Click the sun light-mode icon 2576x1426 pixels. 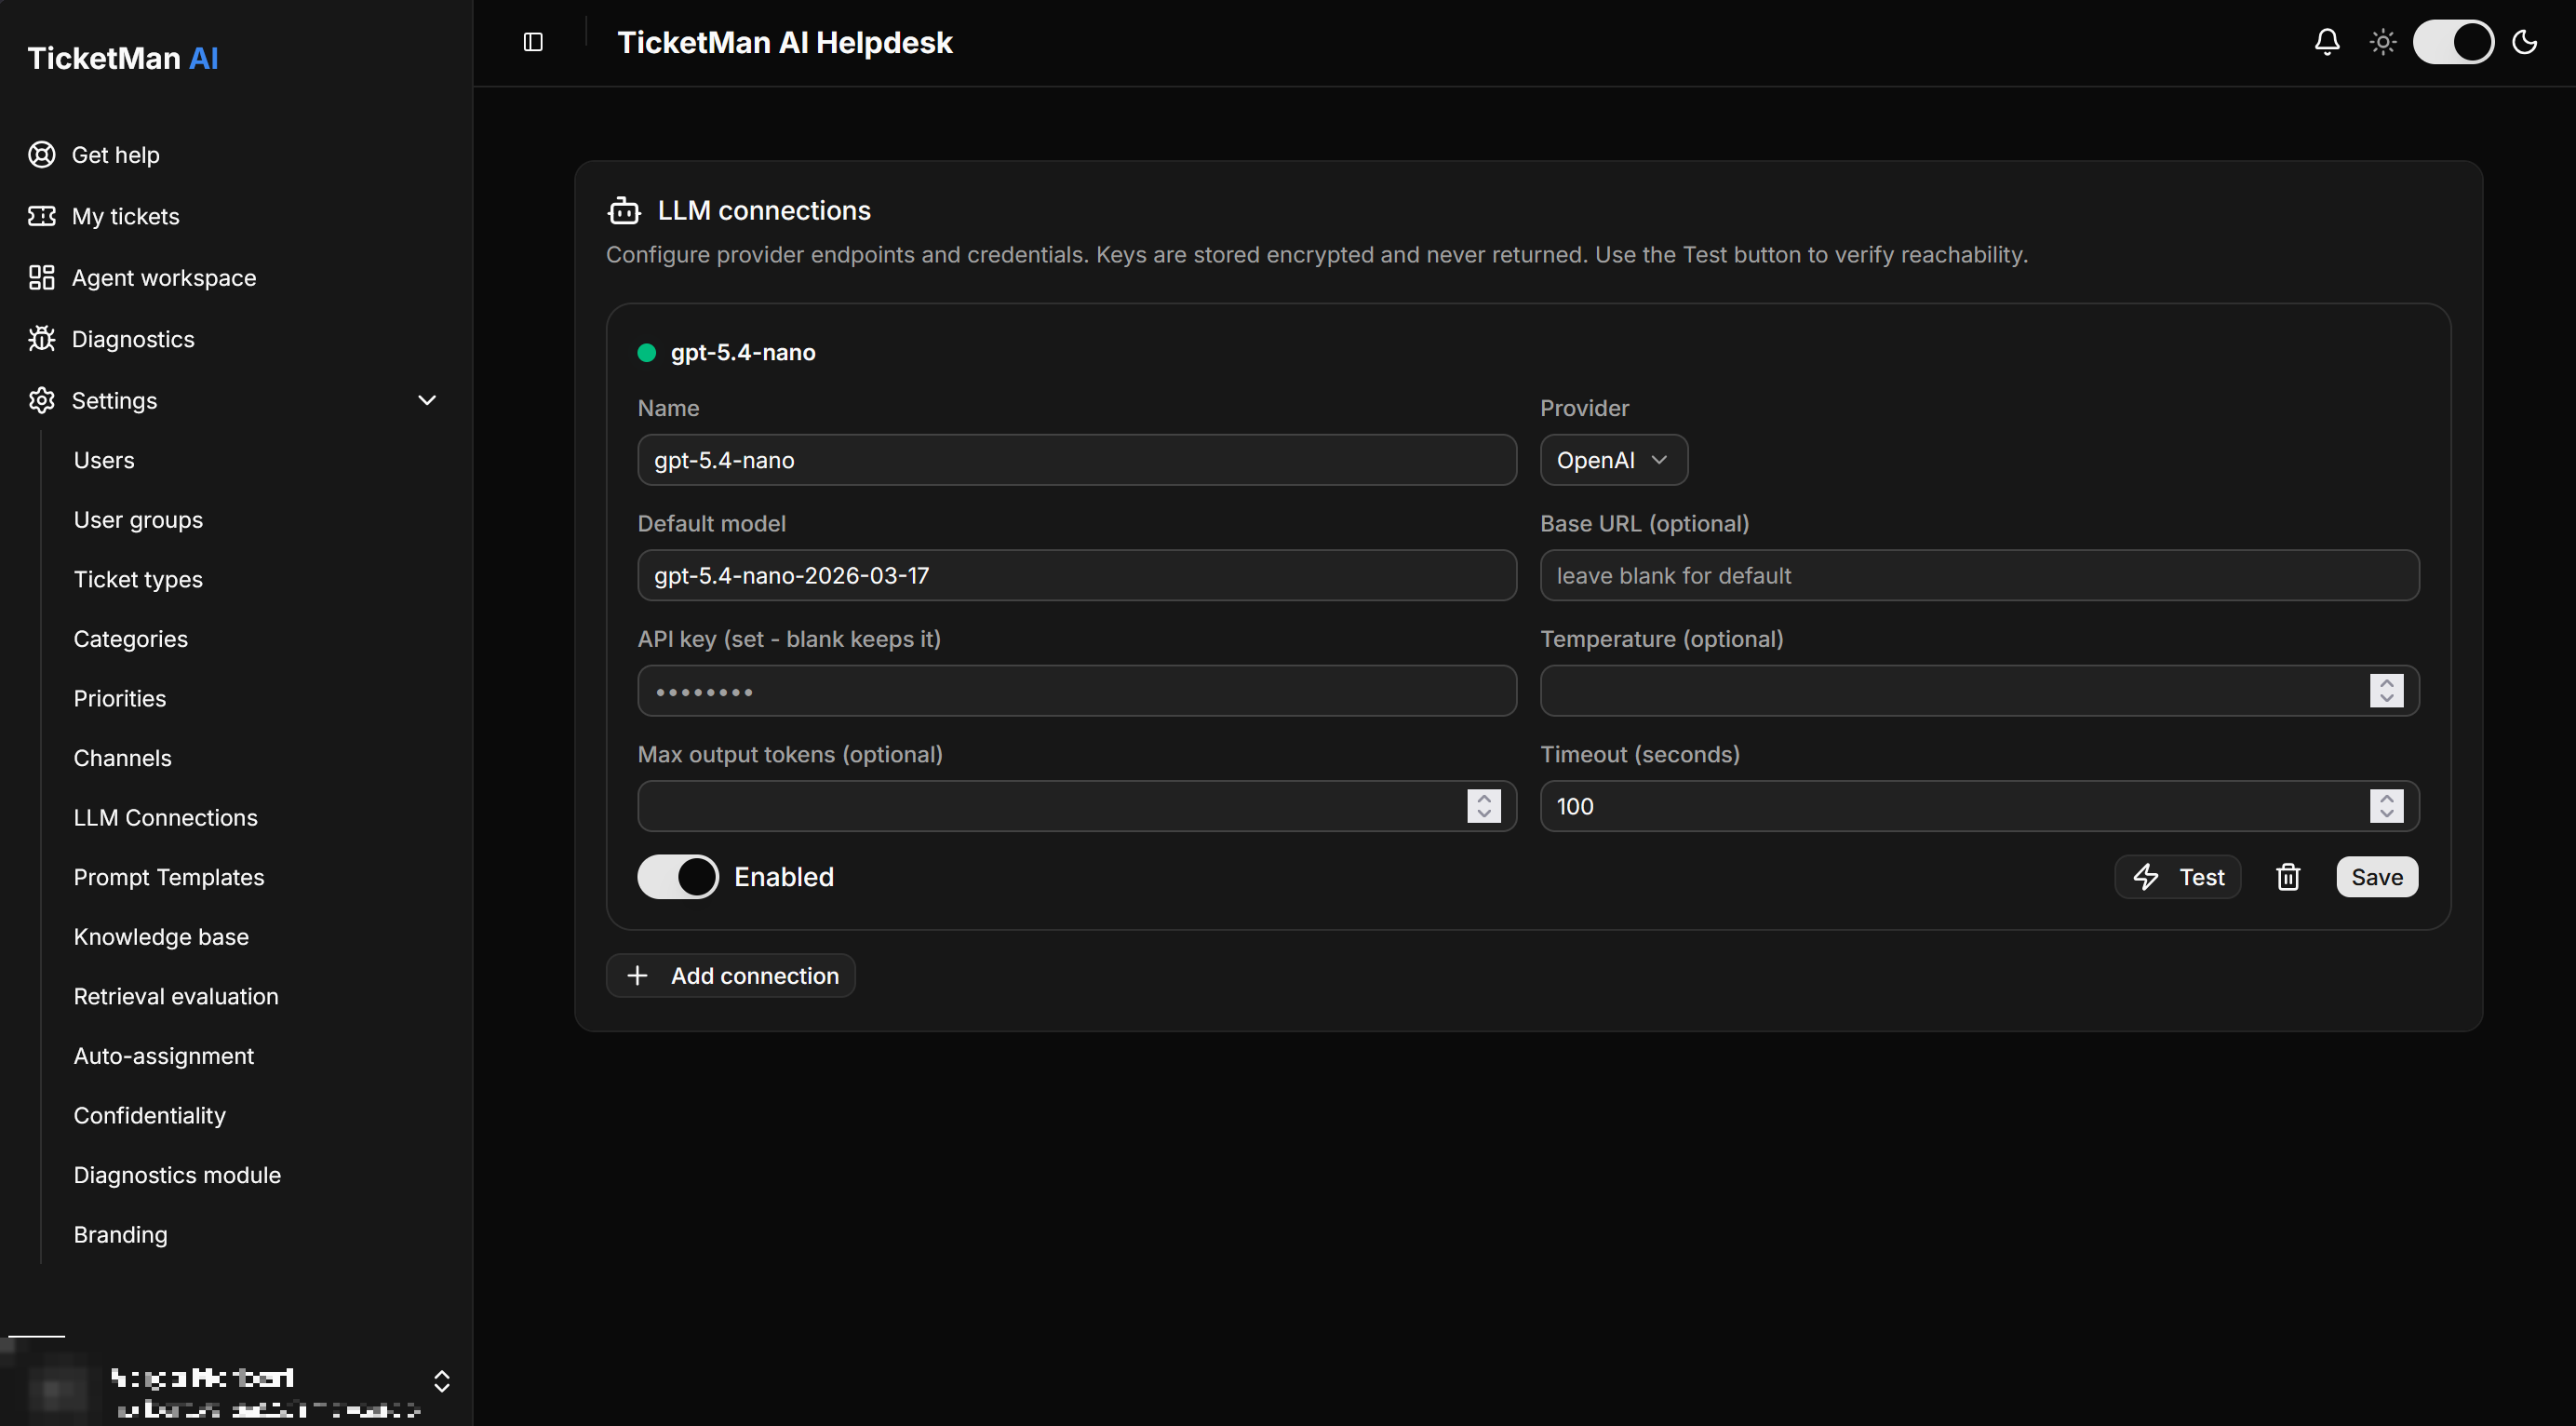[2383, 42]
